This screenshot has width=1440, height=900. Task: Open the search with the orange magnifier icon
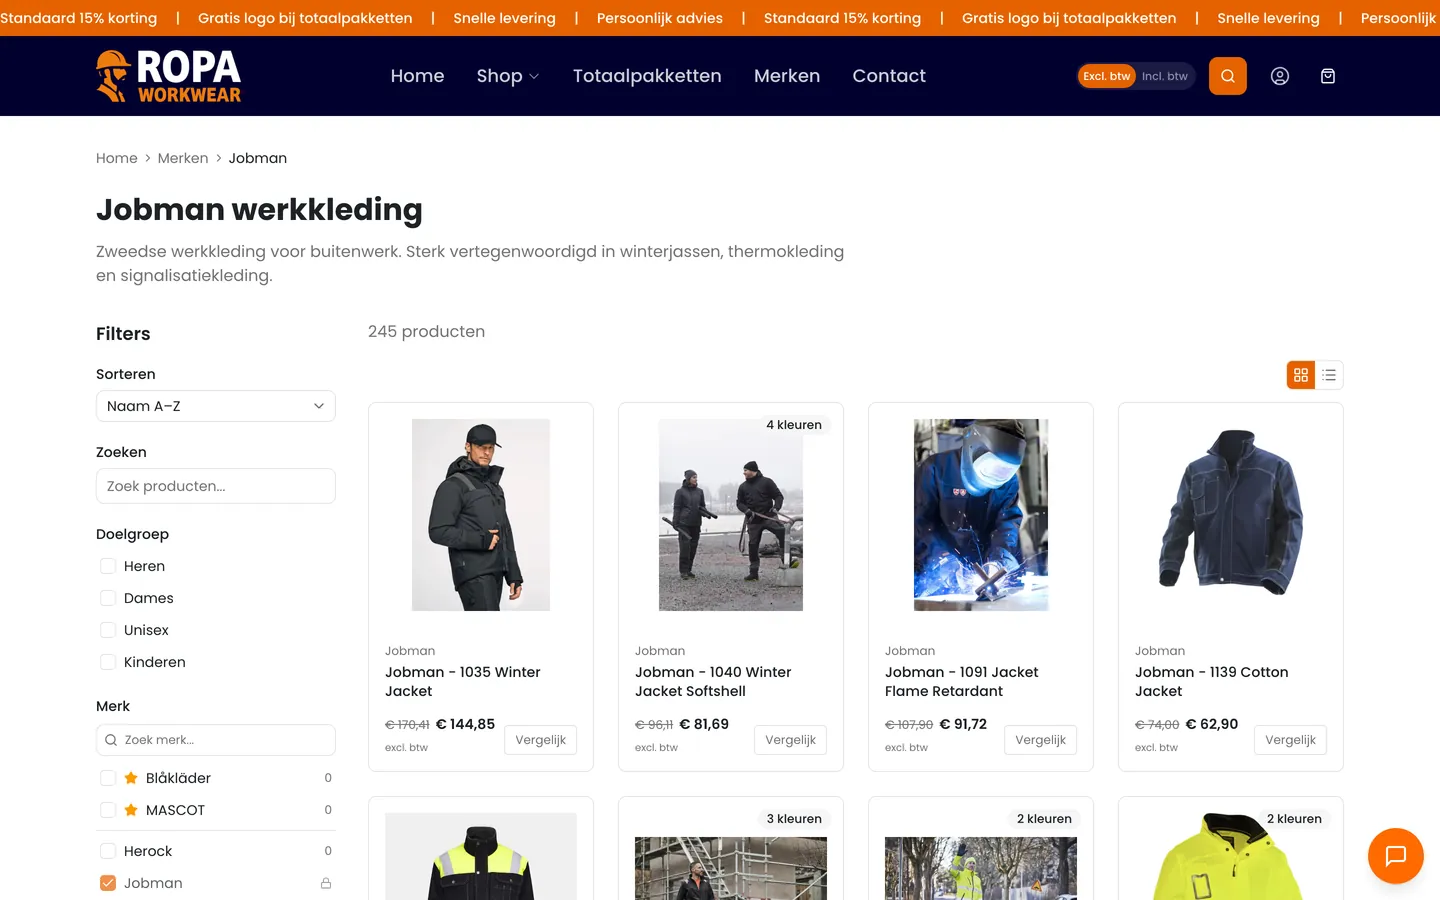point(1227,76)
